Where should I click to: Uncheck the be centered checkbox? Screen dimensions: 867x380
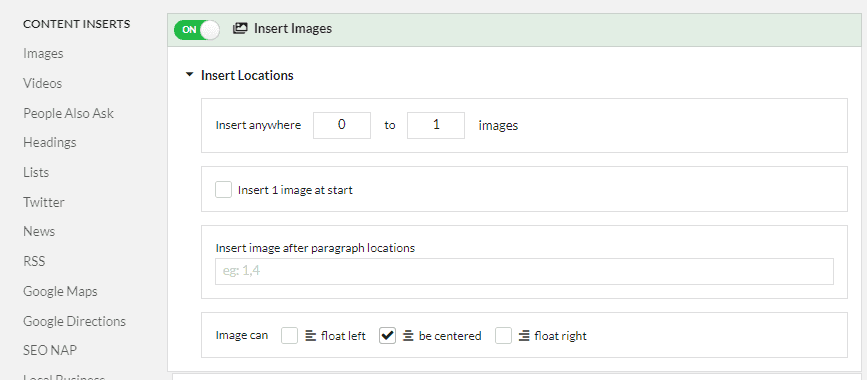(x=388, y=336)
